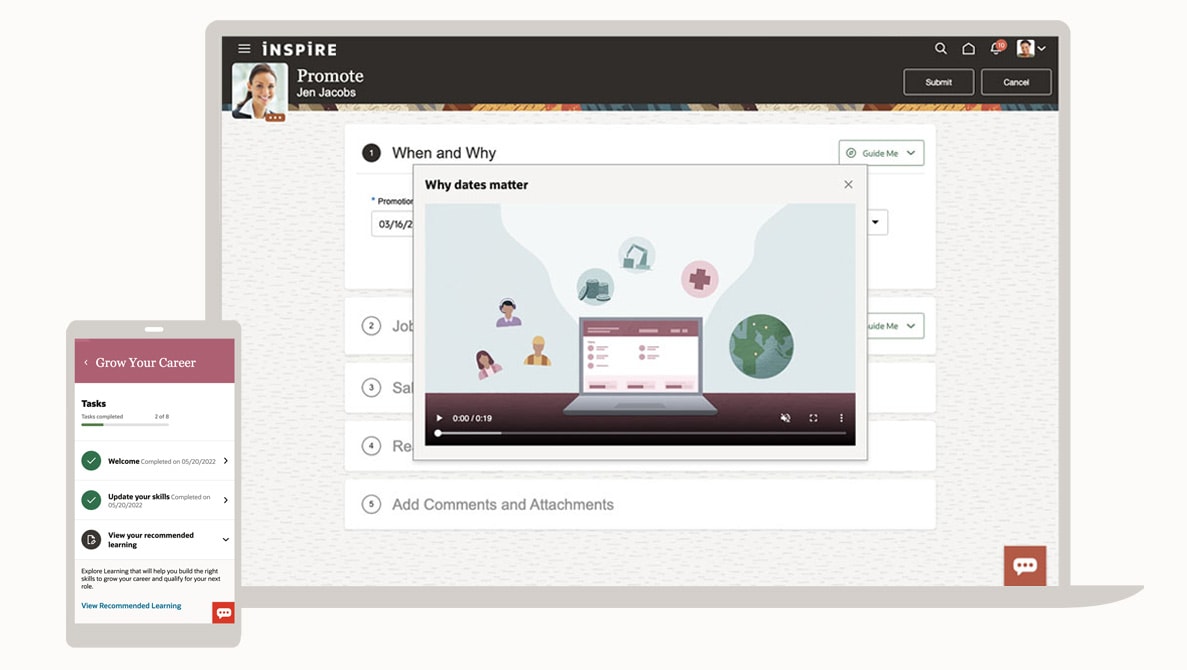
Task: Unmute the video sound
Action: 785,418
